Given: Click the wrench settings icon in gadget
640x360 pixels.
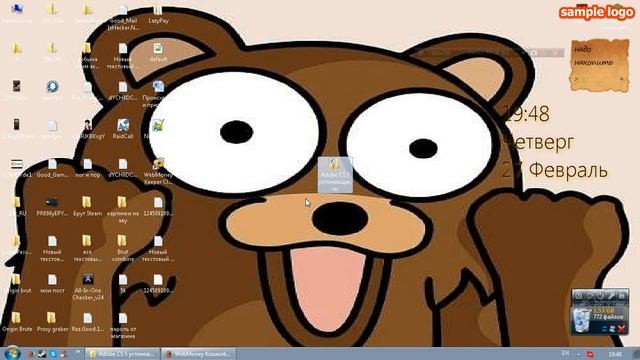Looking at the screenshot, I should click(611, 295).
